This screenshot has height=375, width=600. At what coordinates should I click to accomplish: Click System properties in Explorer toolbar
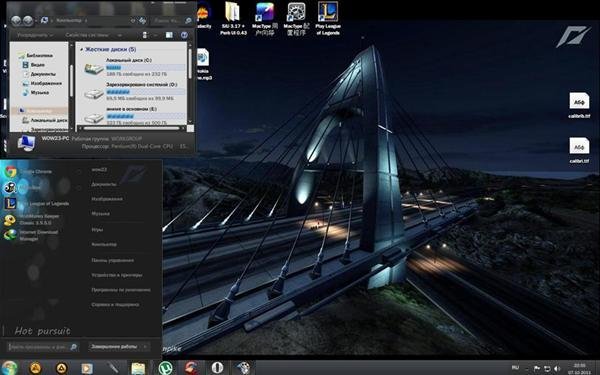point(87,35)
